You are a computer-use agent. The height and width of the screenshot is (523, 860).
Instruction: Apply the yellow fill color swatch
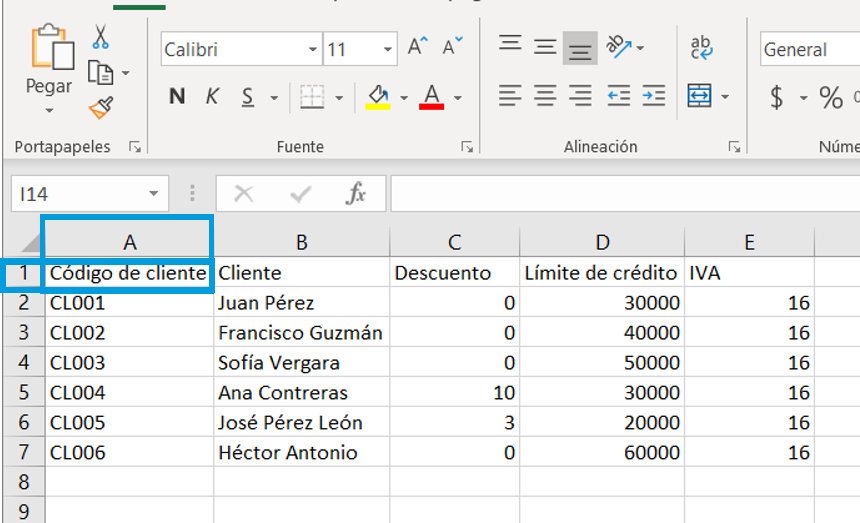(x=378, y=97)
